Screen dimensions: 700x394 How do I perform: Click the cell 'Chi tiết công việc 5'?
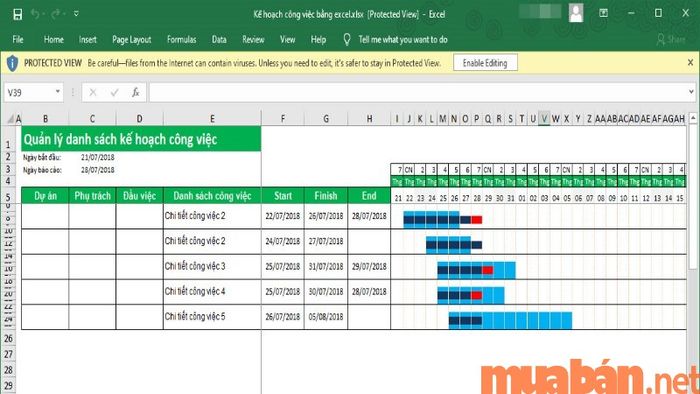tap(212, 317)
